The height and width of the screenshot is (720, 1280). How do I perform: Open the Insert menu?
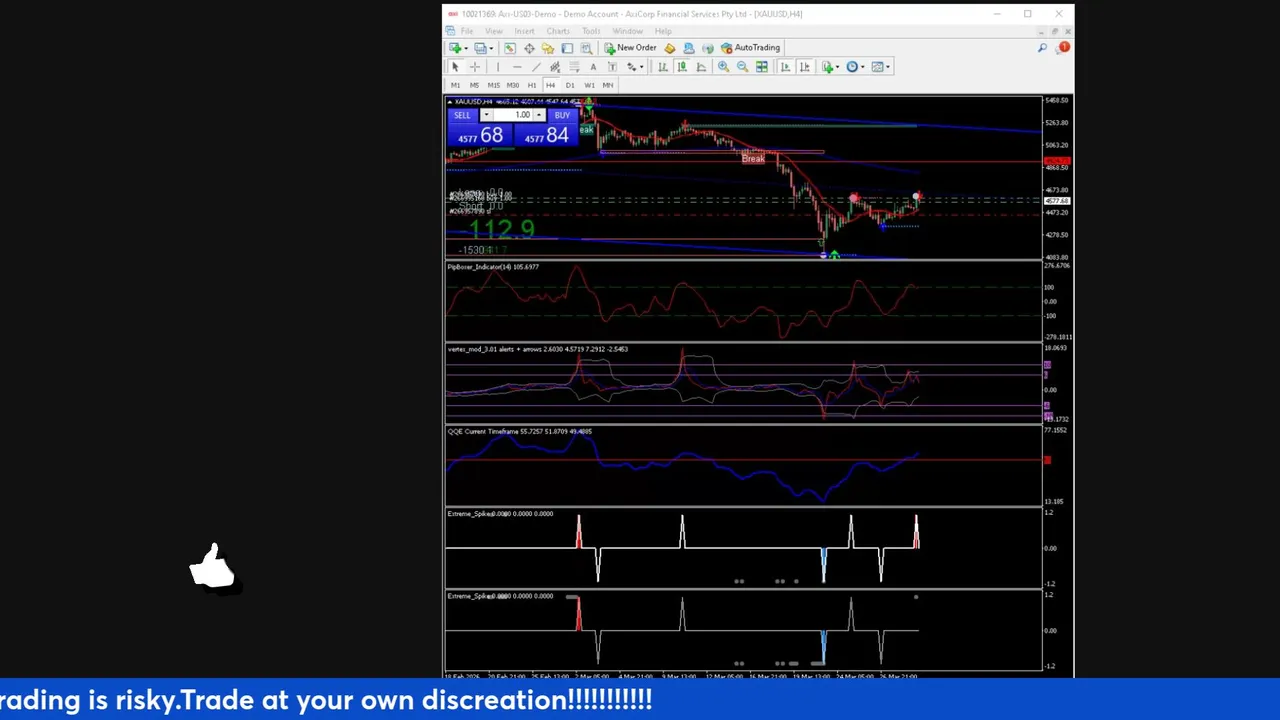[x=525, y=31]
